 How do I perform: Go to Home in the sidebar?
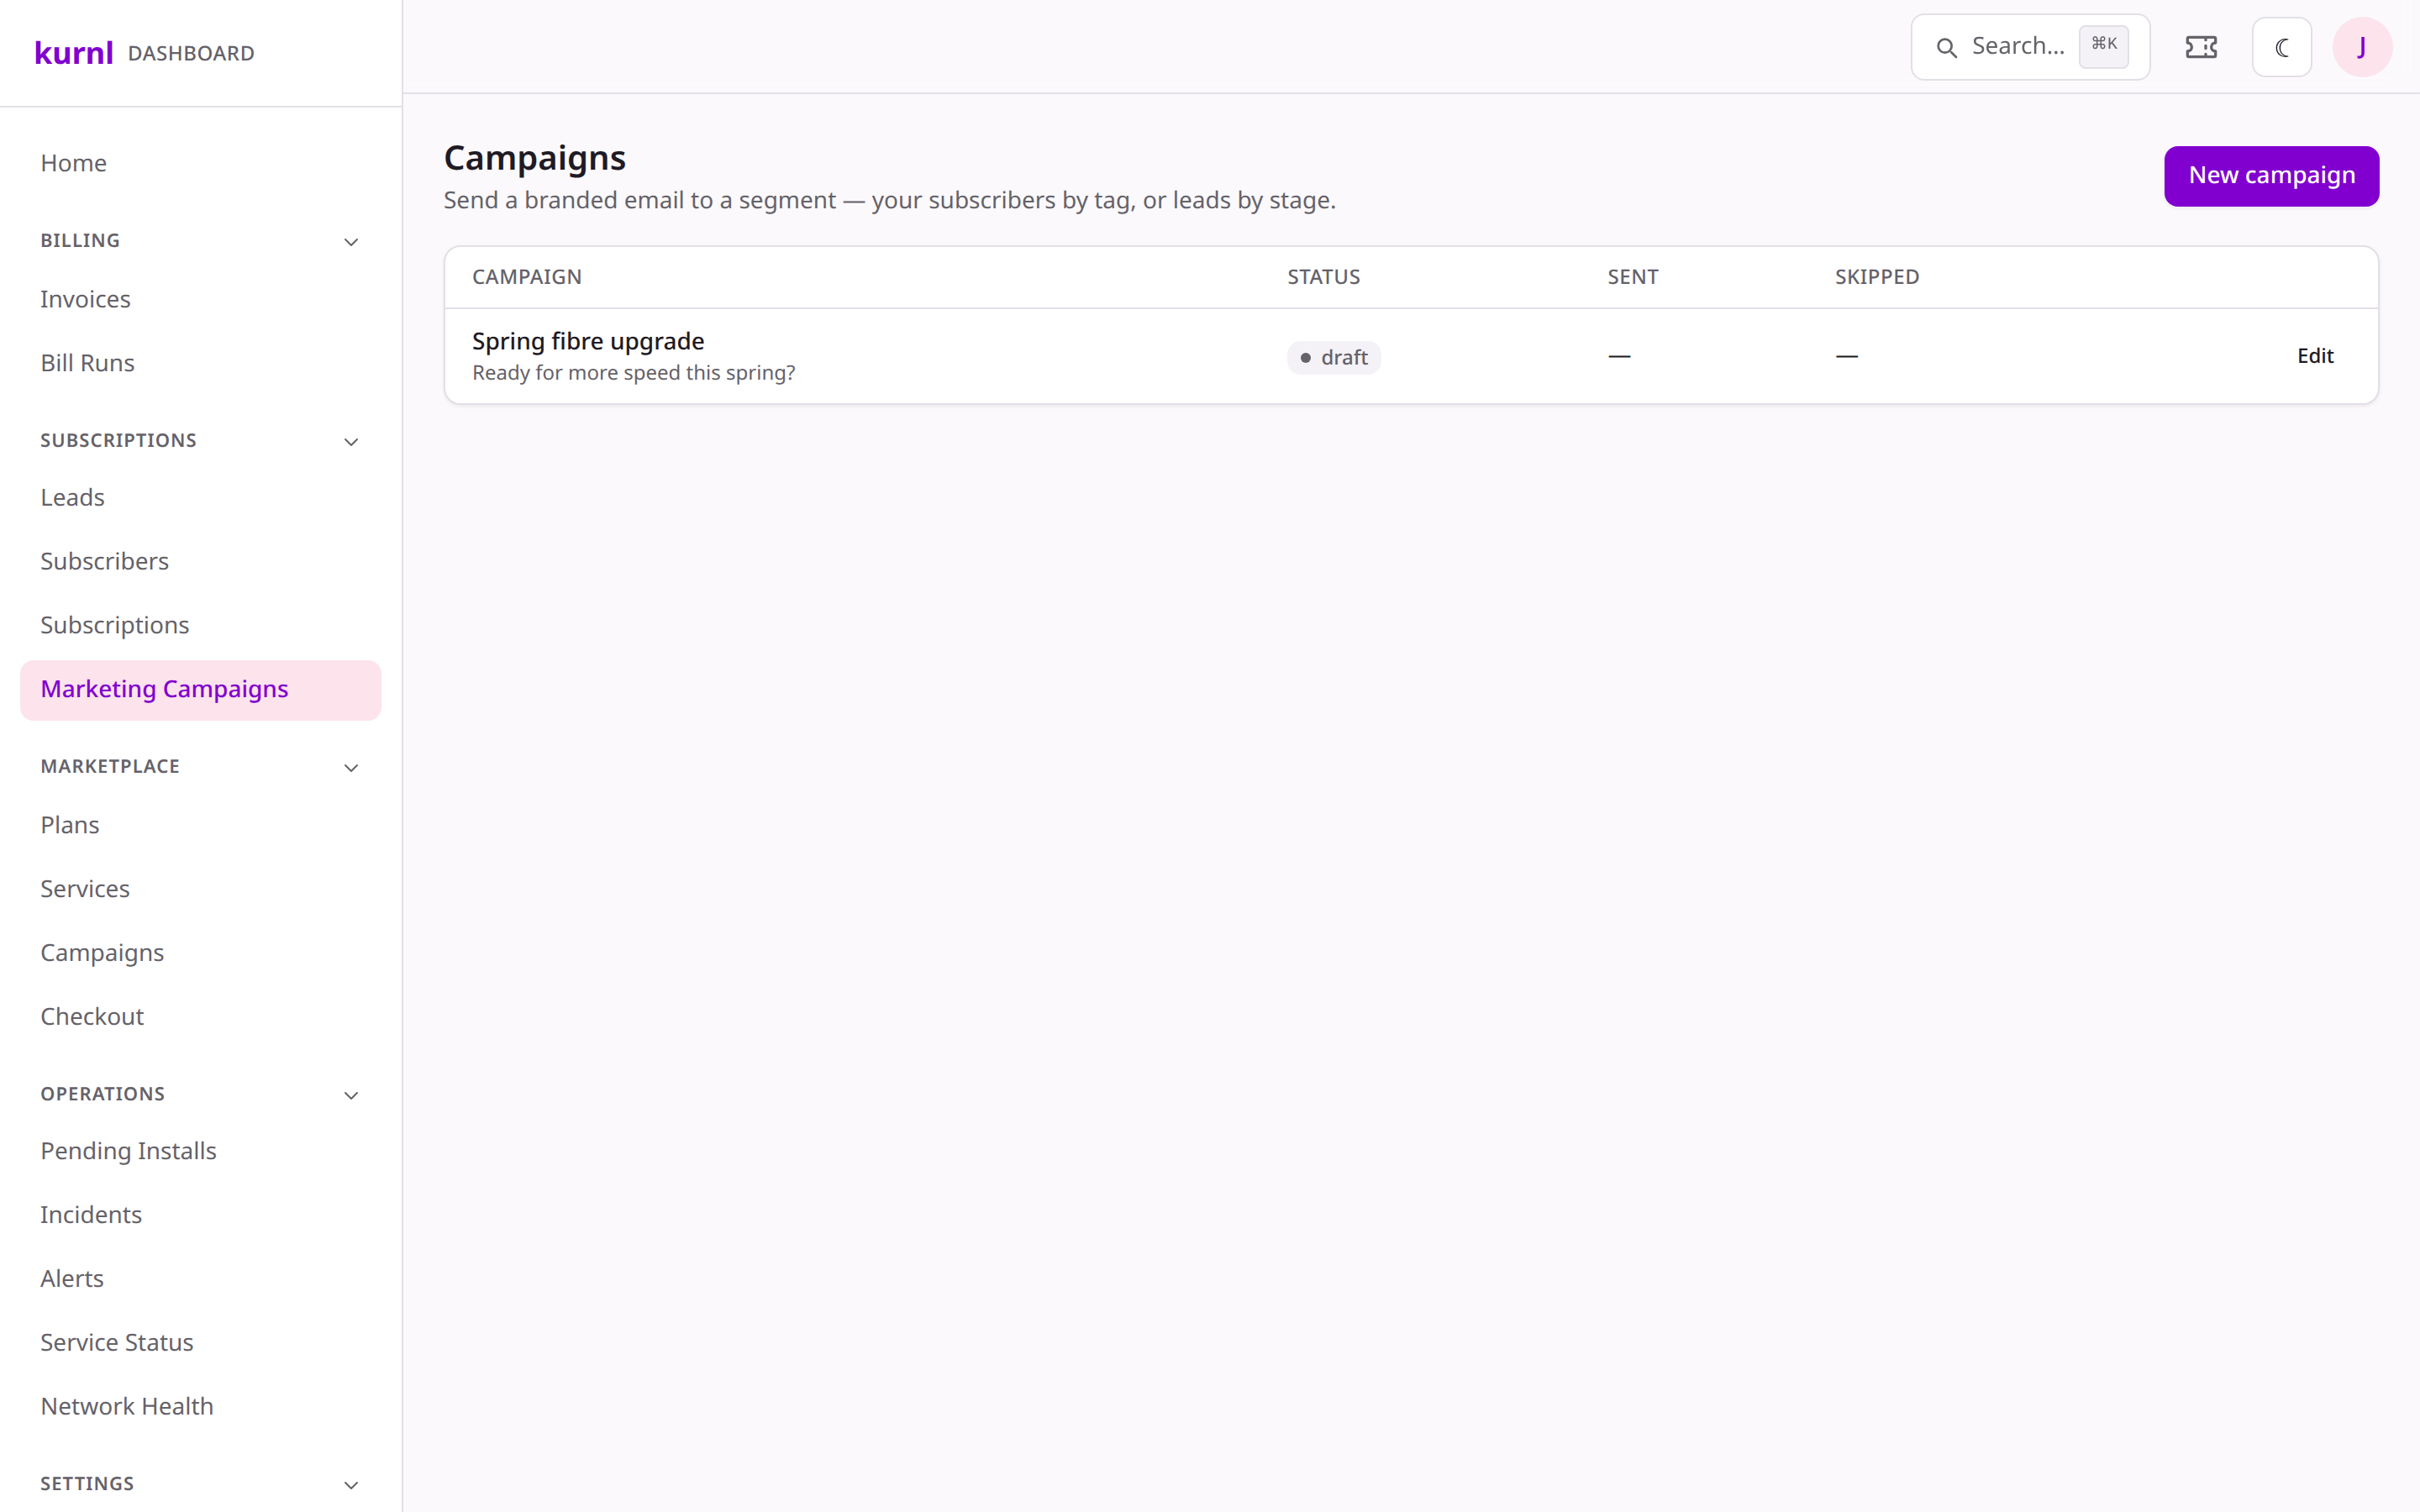click(200, 163)
